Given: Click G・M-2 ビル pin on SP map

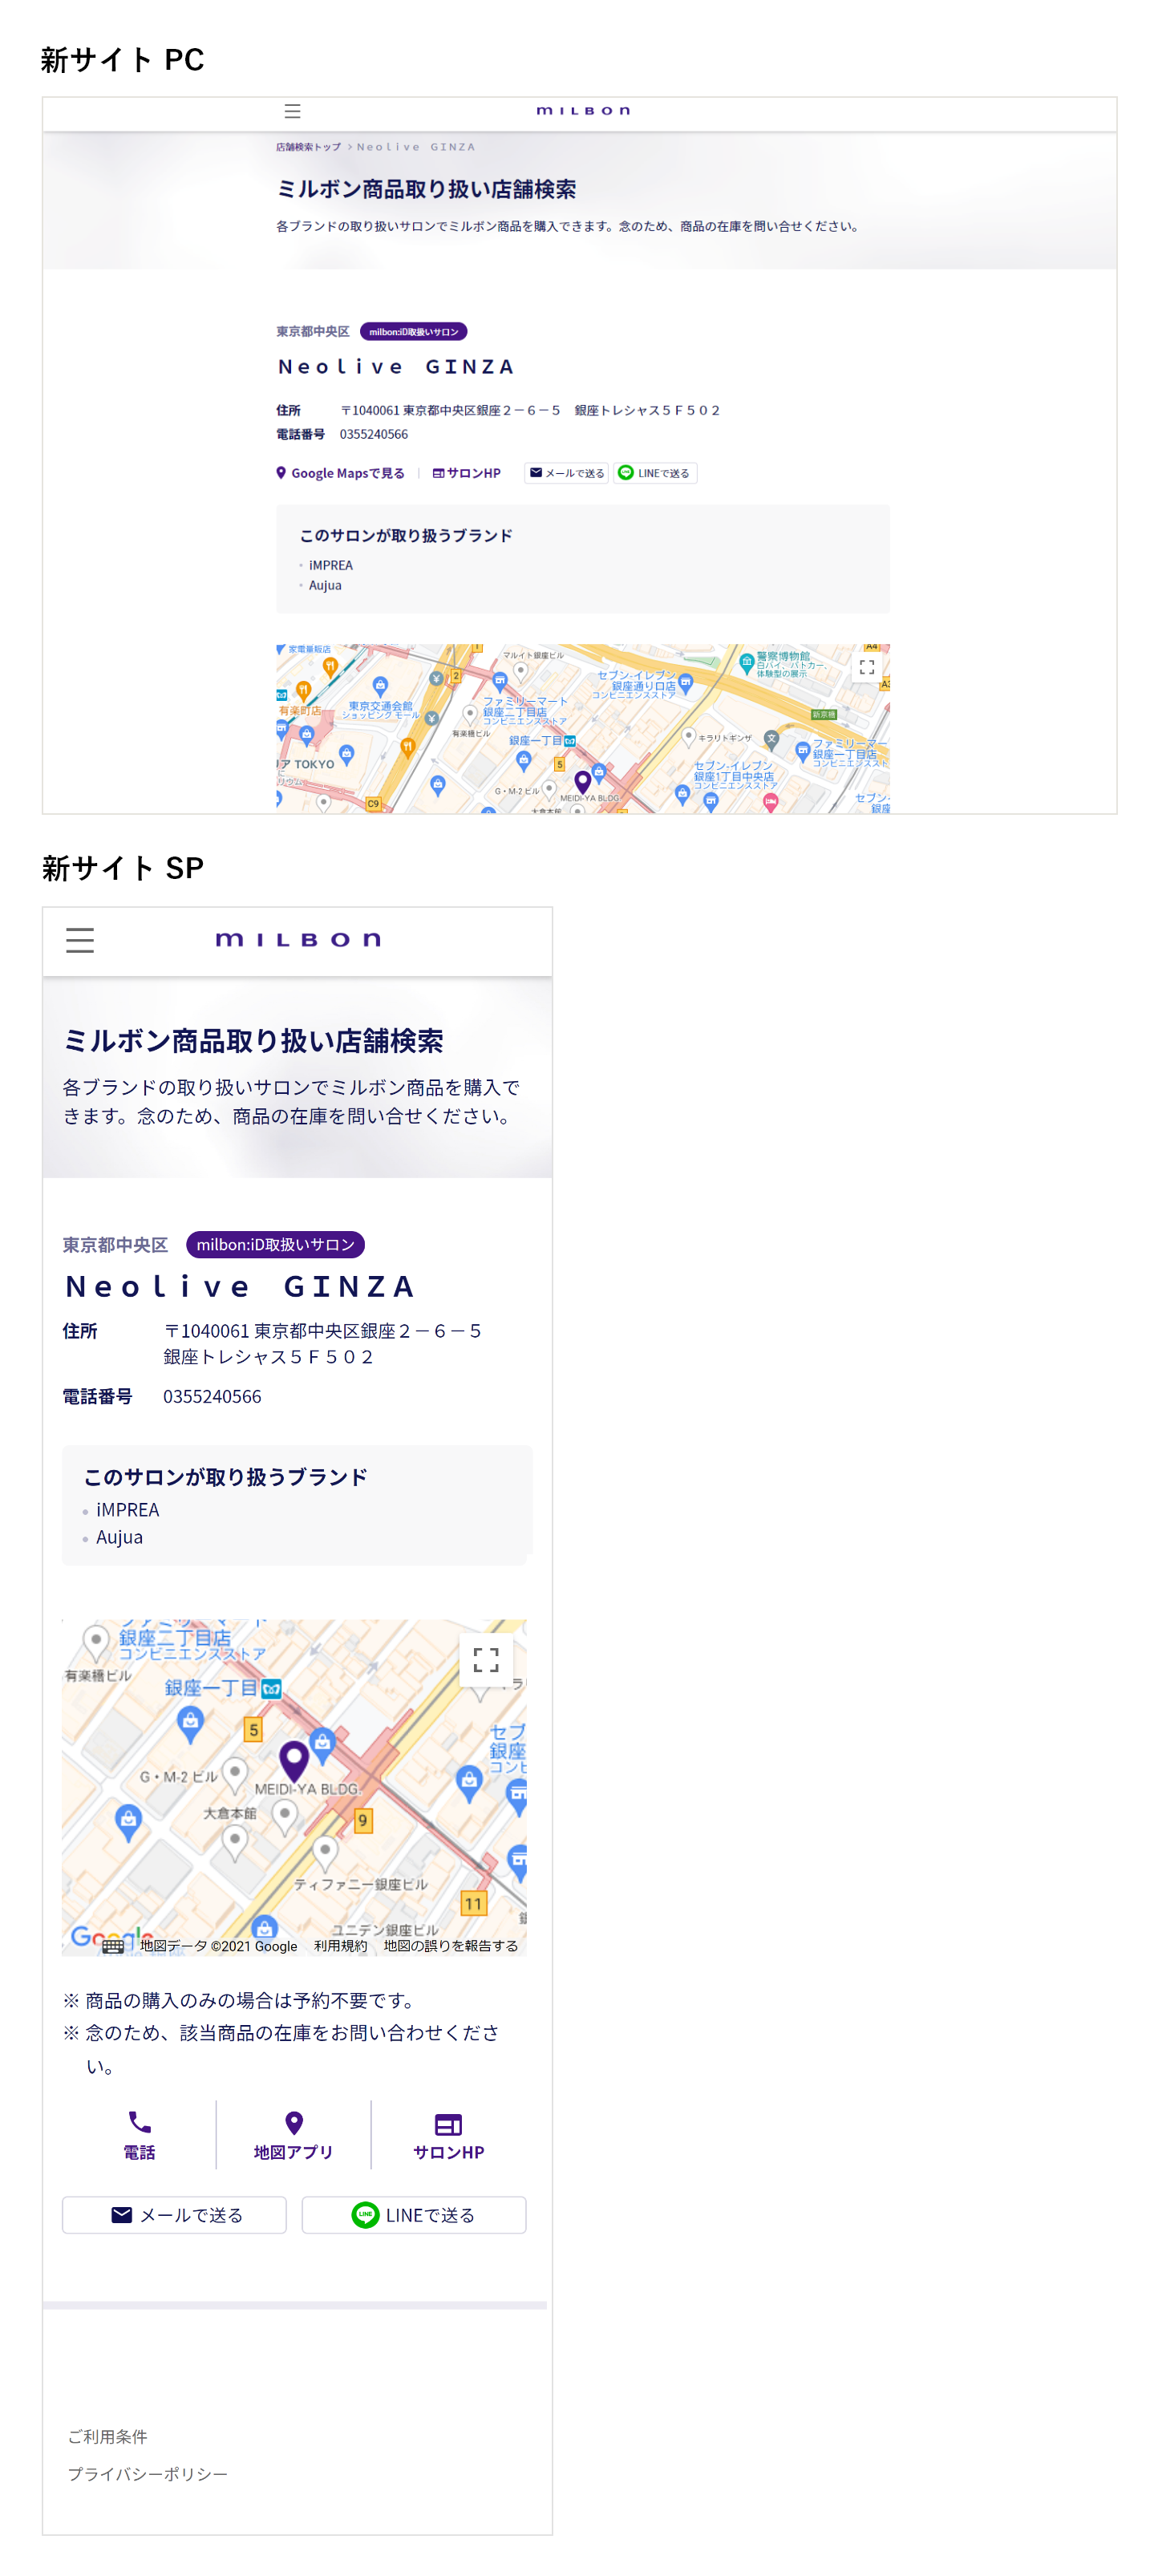Looking at the screenshot, I should [234, 1776].
